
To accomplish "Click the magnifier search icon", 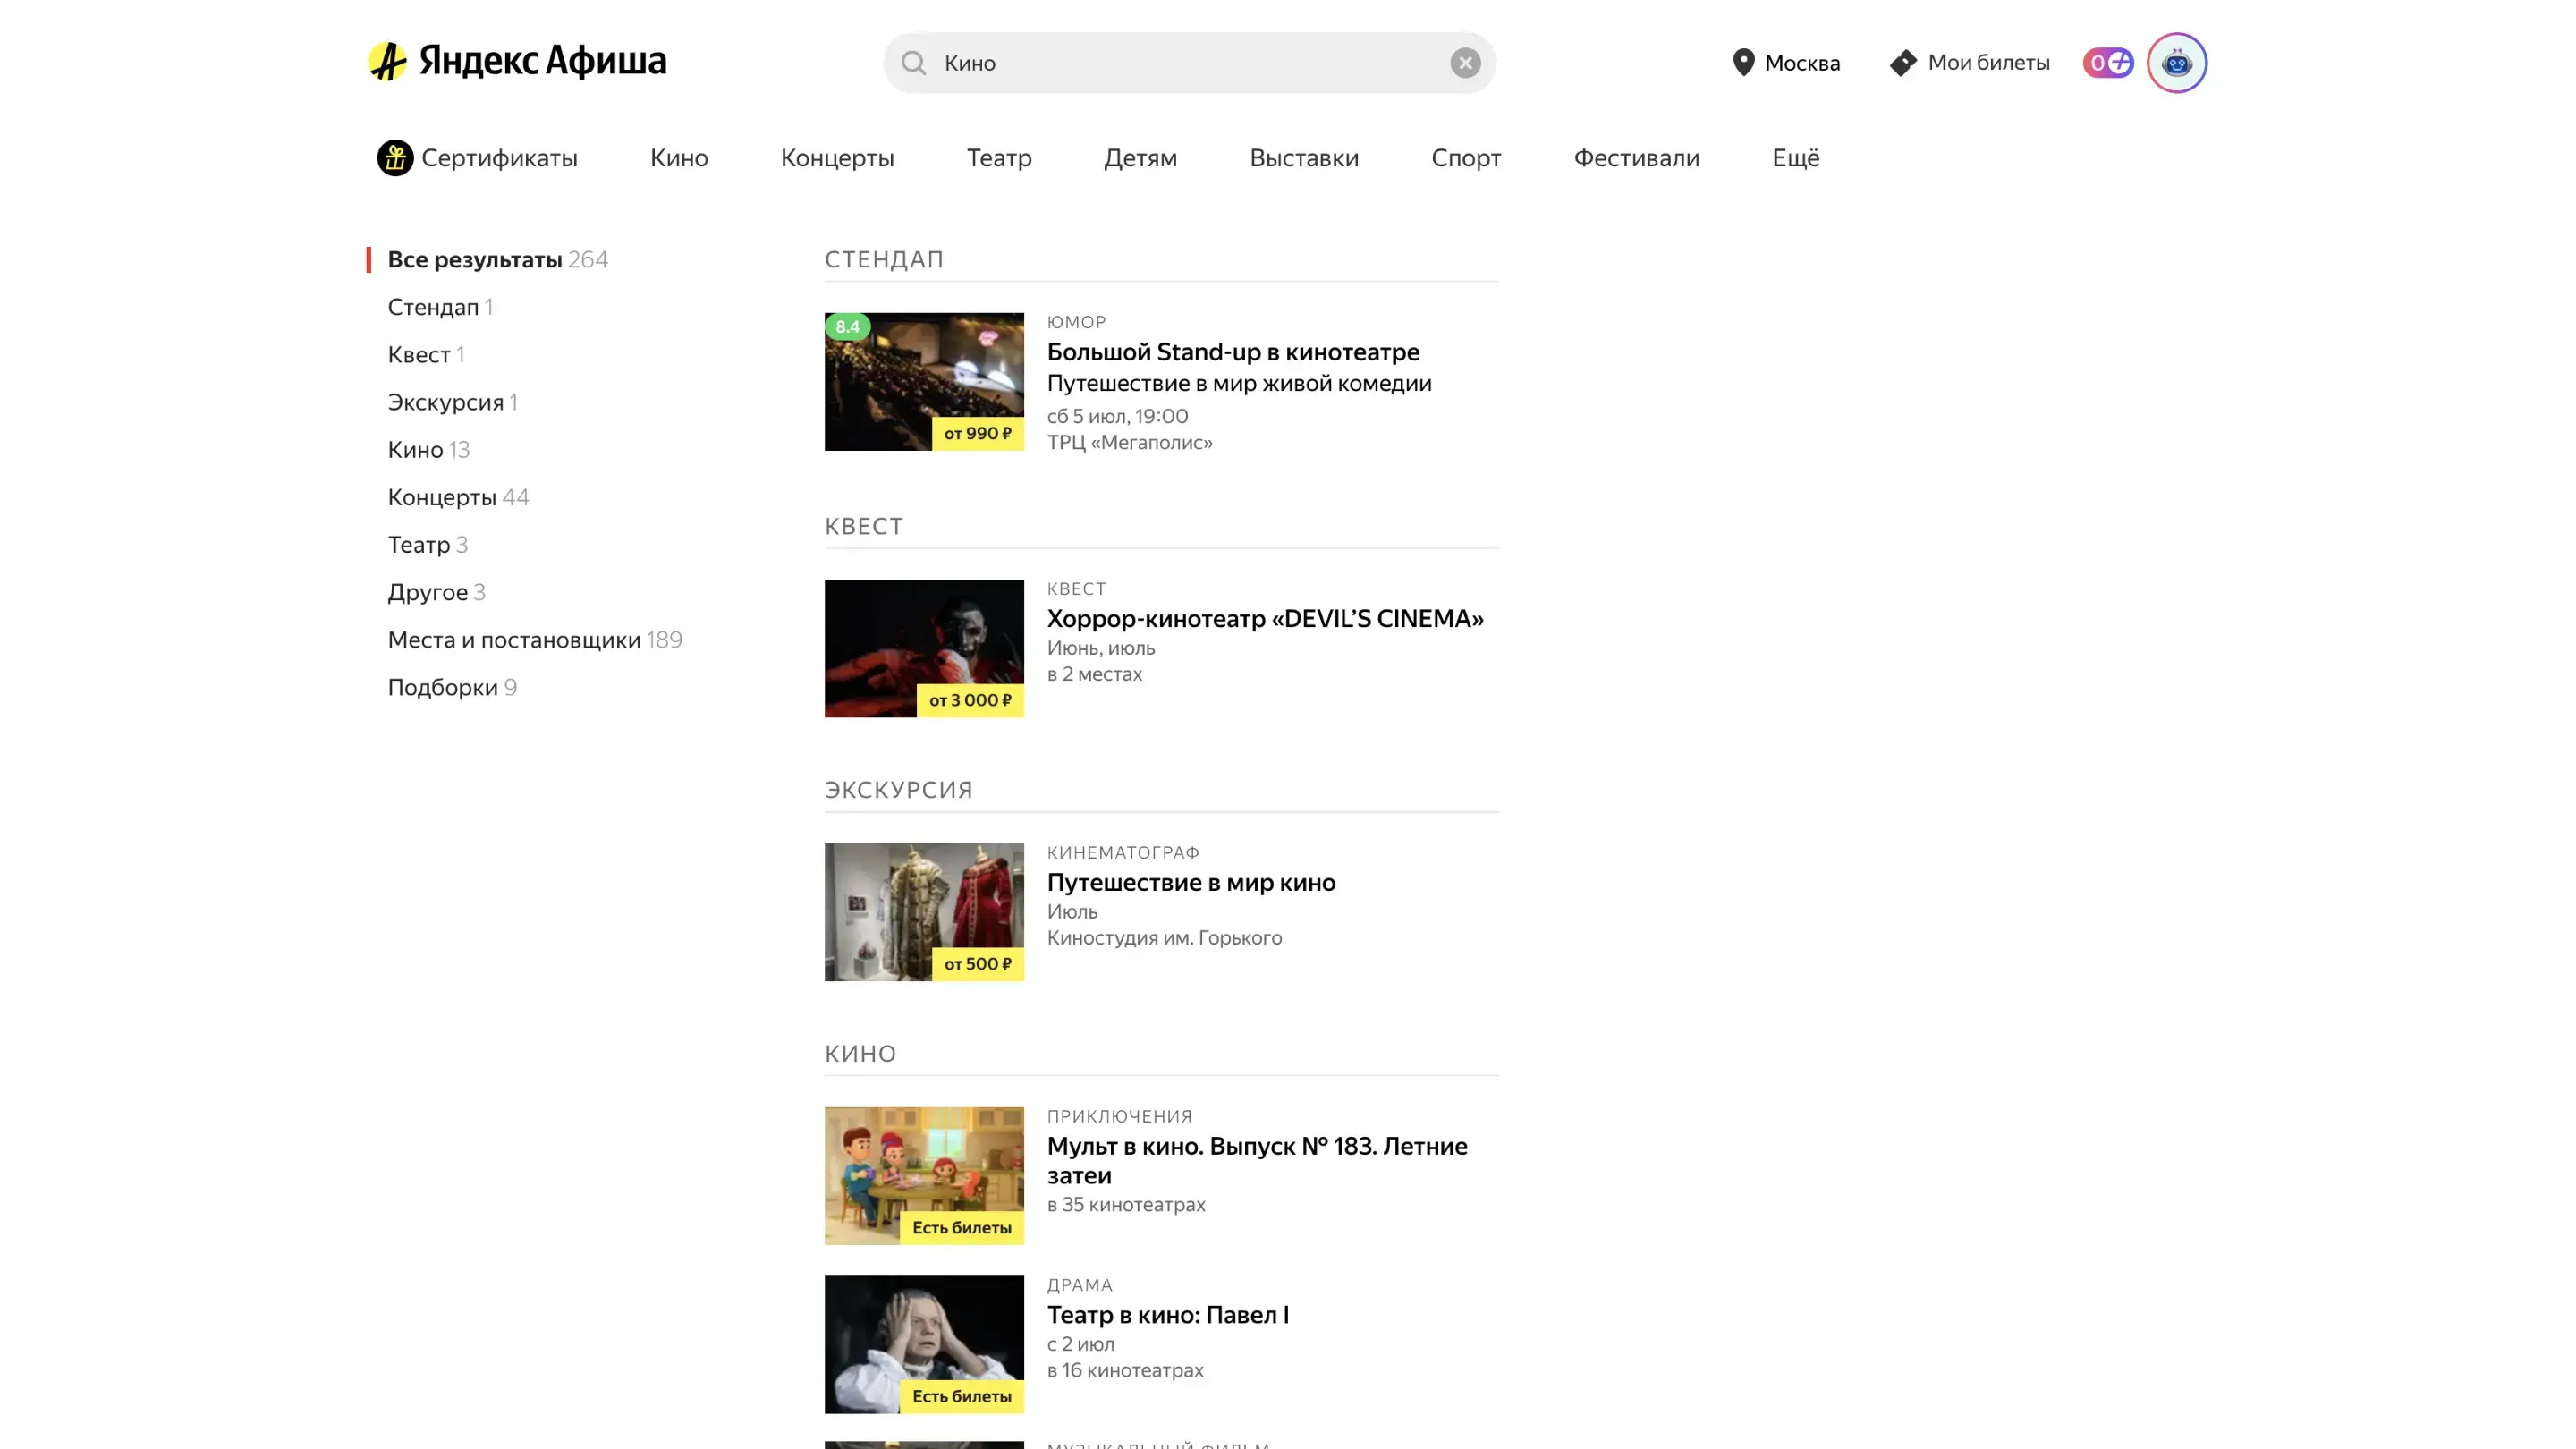I will tap(913, 63).
